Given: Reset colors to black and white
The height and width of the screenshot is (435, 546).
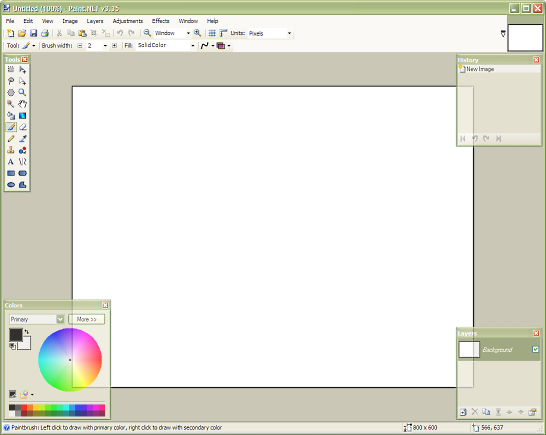Looking at the screenshot, I should [12, 346].
